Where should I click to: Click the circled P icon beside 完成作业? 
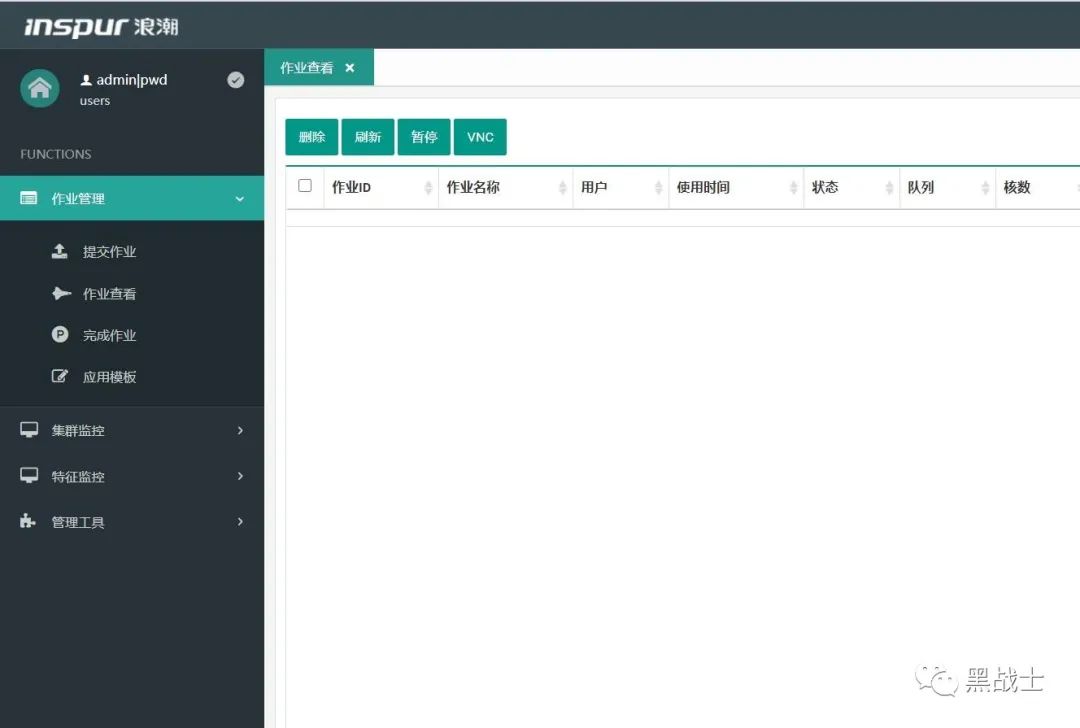[60, 335]
